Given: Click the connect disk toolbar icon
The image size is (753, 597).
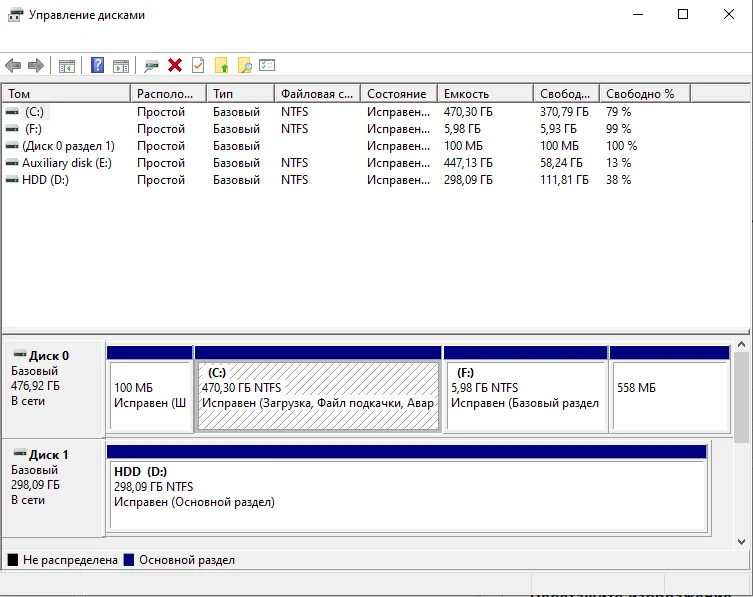Looking at the screenshot, I should click(x=151, y=66).
